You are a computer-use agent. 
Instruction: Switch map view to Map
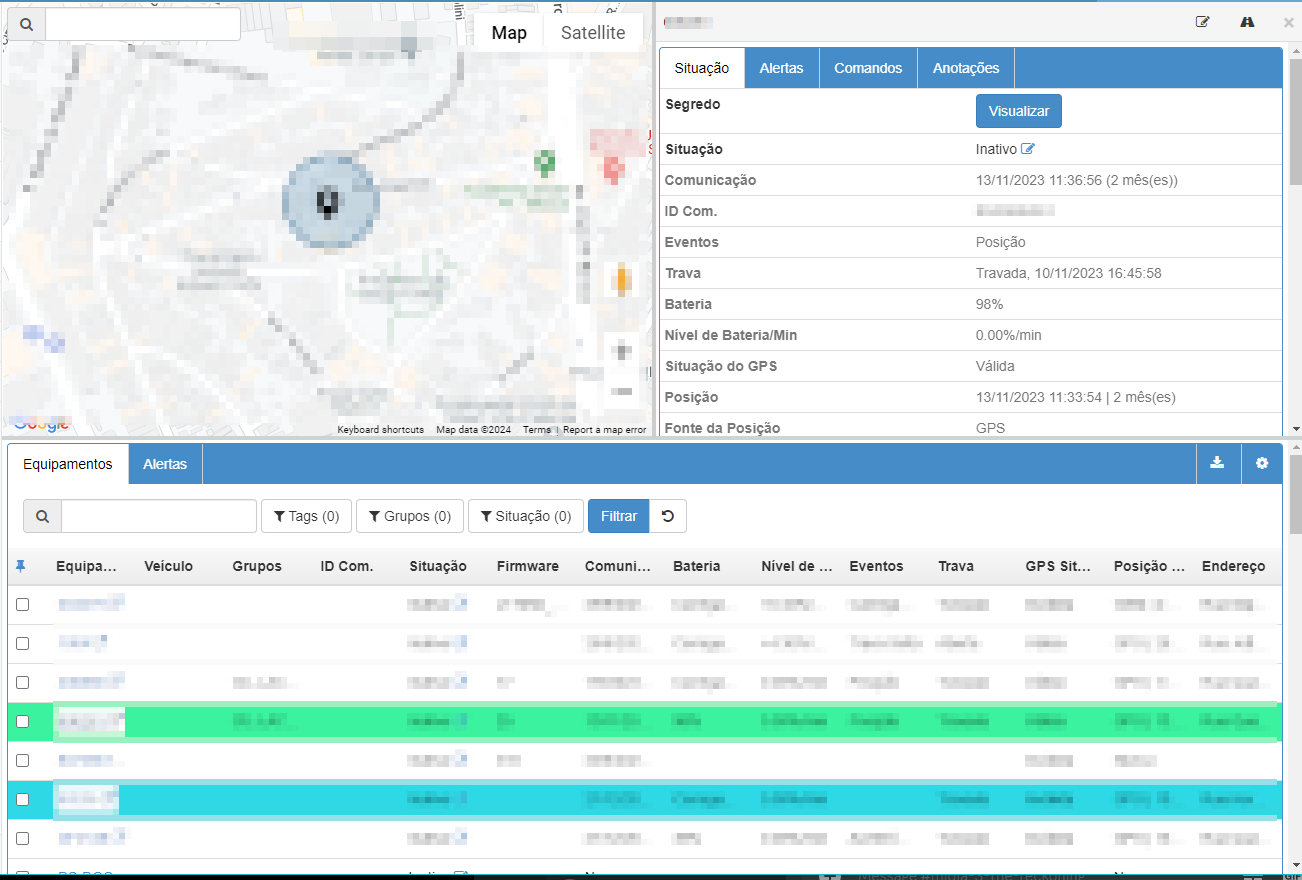509,33
